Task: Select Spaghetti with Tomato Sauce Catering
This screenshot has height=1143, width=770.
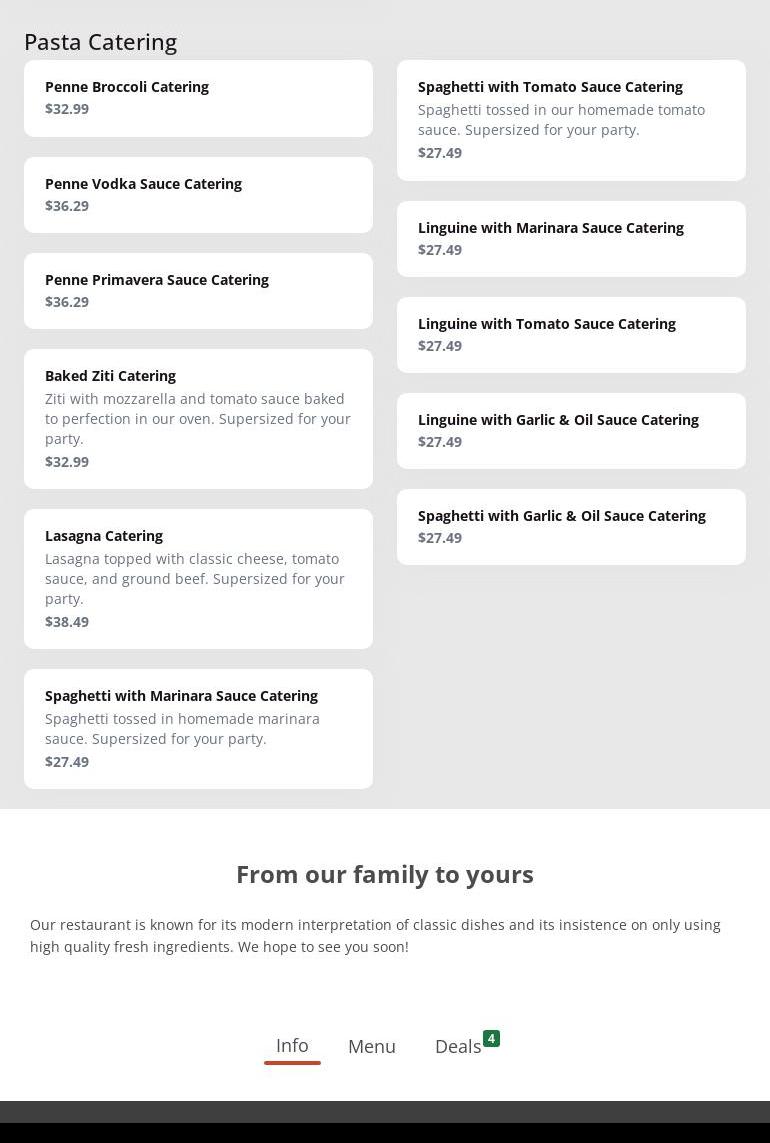Action: point(571,120)
